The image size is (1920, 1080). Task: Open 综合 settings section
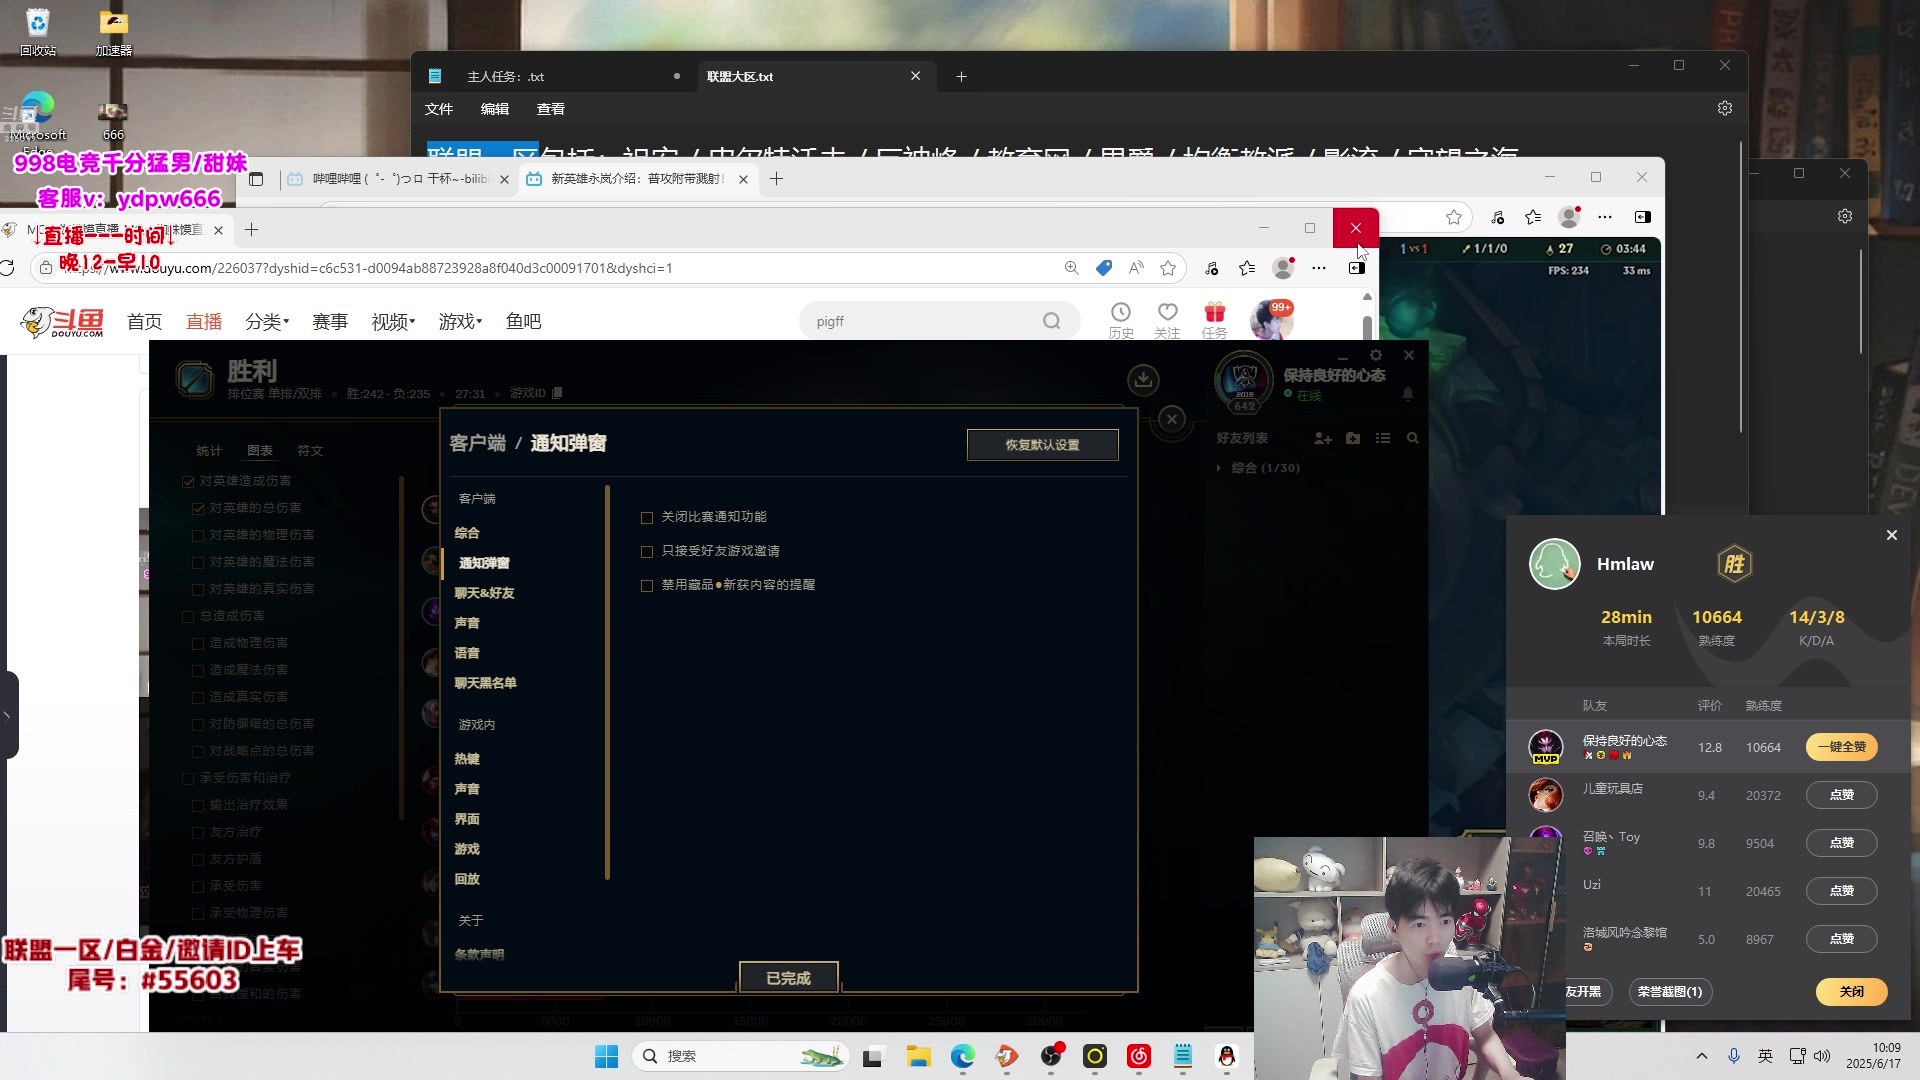[x=467, y=533]
